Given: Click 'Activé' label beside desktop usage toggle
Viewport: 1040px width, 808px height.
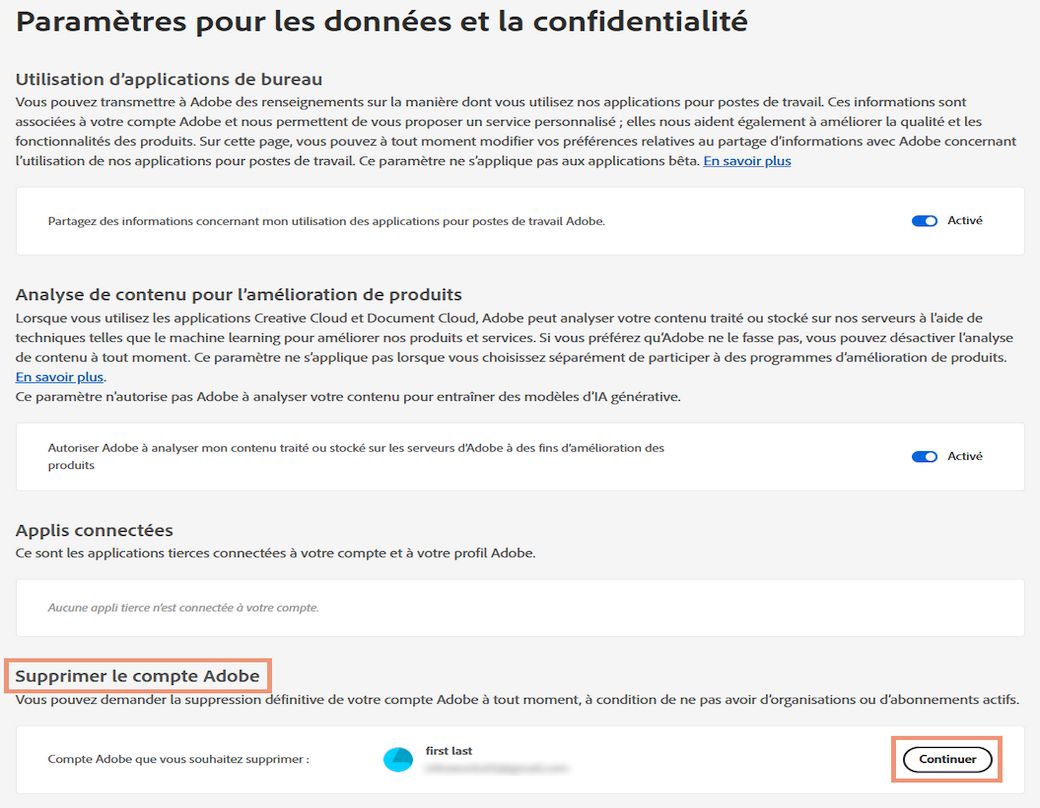Looking at the screenshot, I should tap(965, 220).
